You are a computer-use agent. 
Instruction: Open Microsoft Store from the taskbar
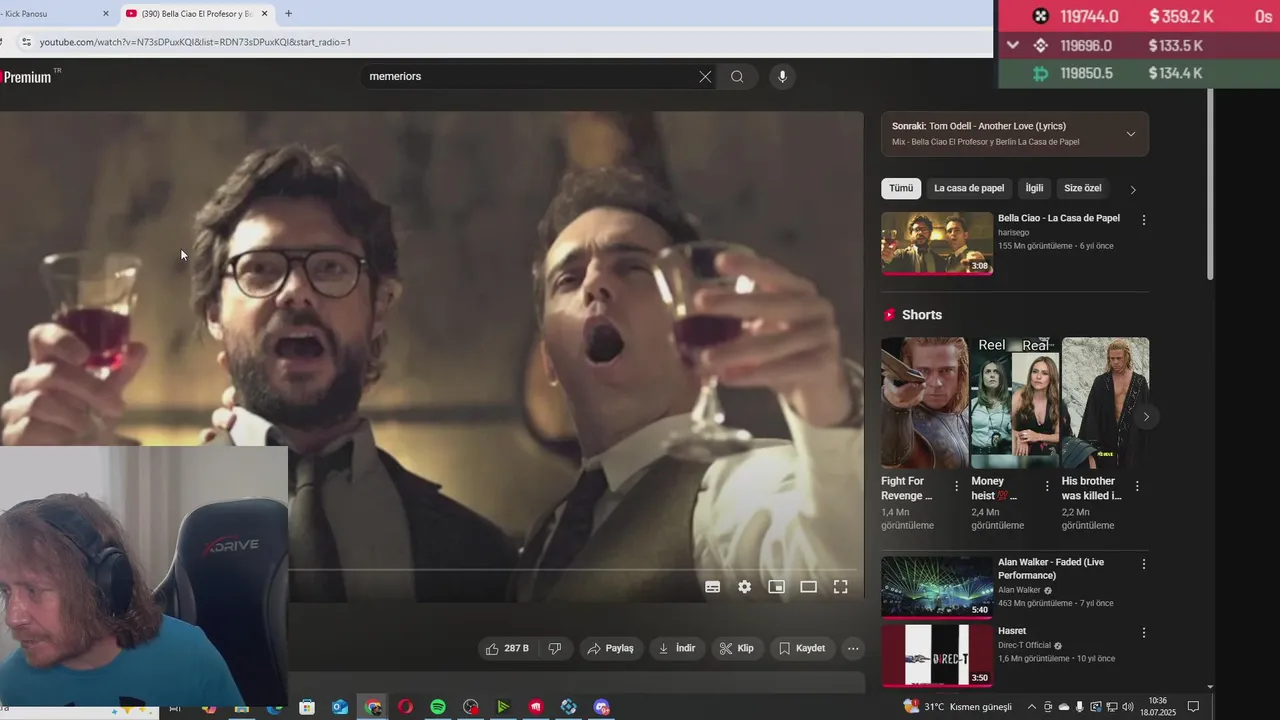[307, 707]
